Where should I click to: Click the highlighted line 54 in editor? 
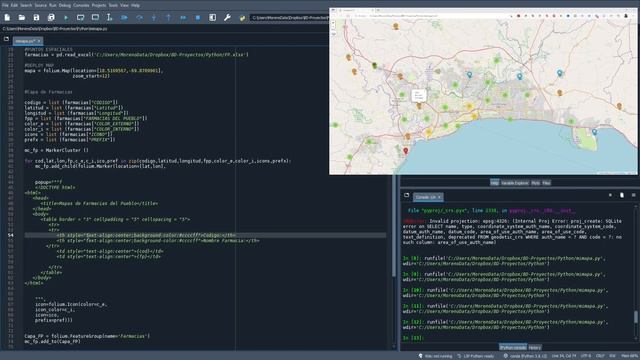(x=205, y=235)
